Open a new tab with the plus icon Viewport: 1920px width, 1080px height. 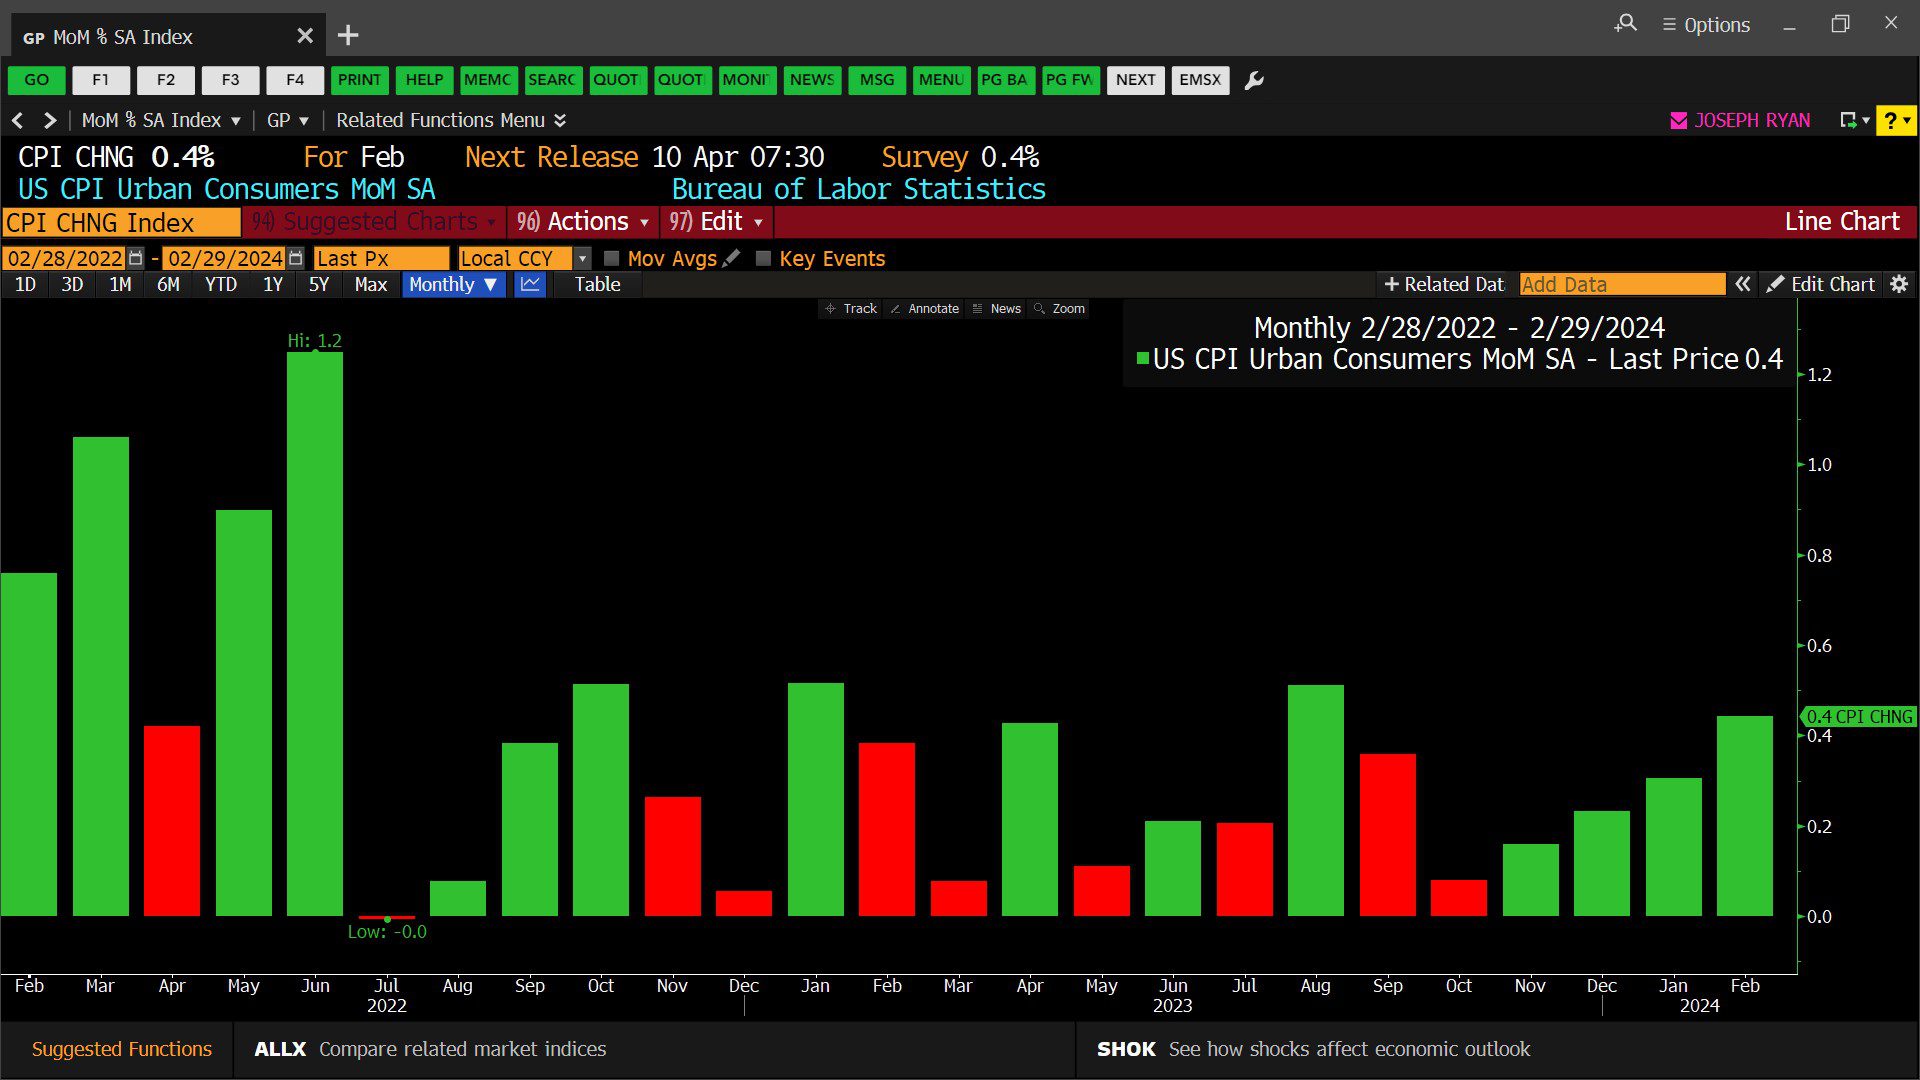point(348,36)
